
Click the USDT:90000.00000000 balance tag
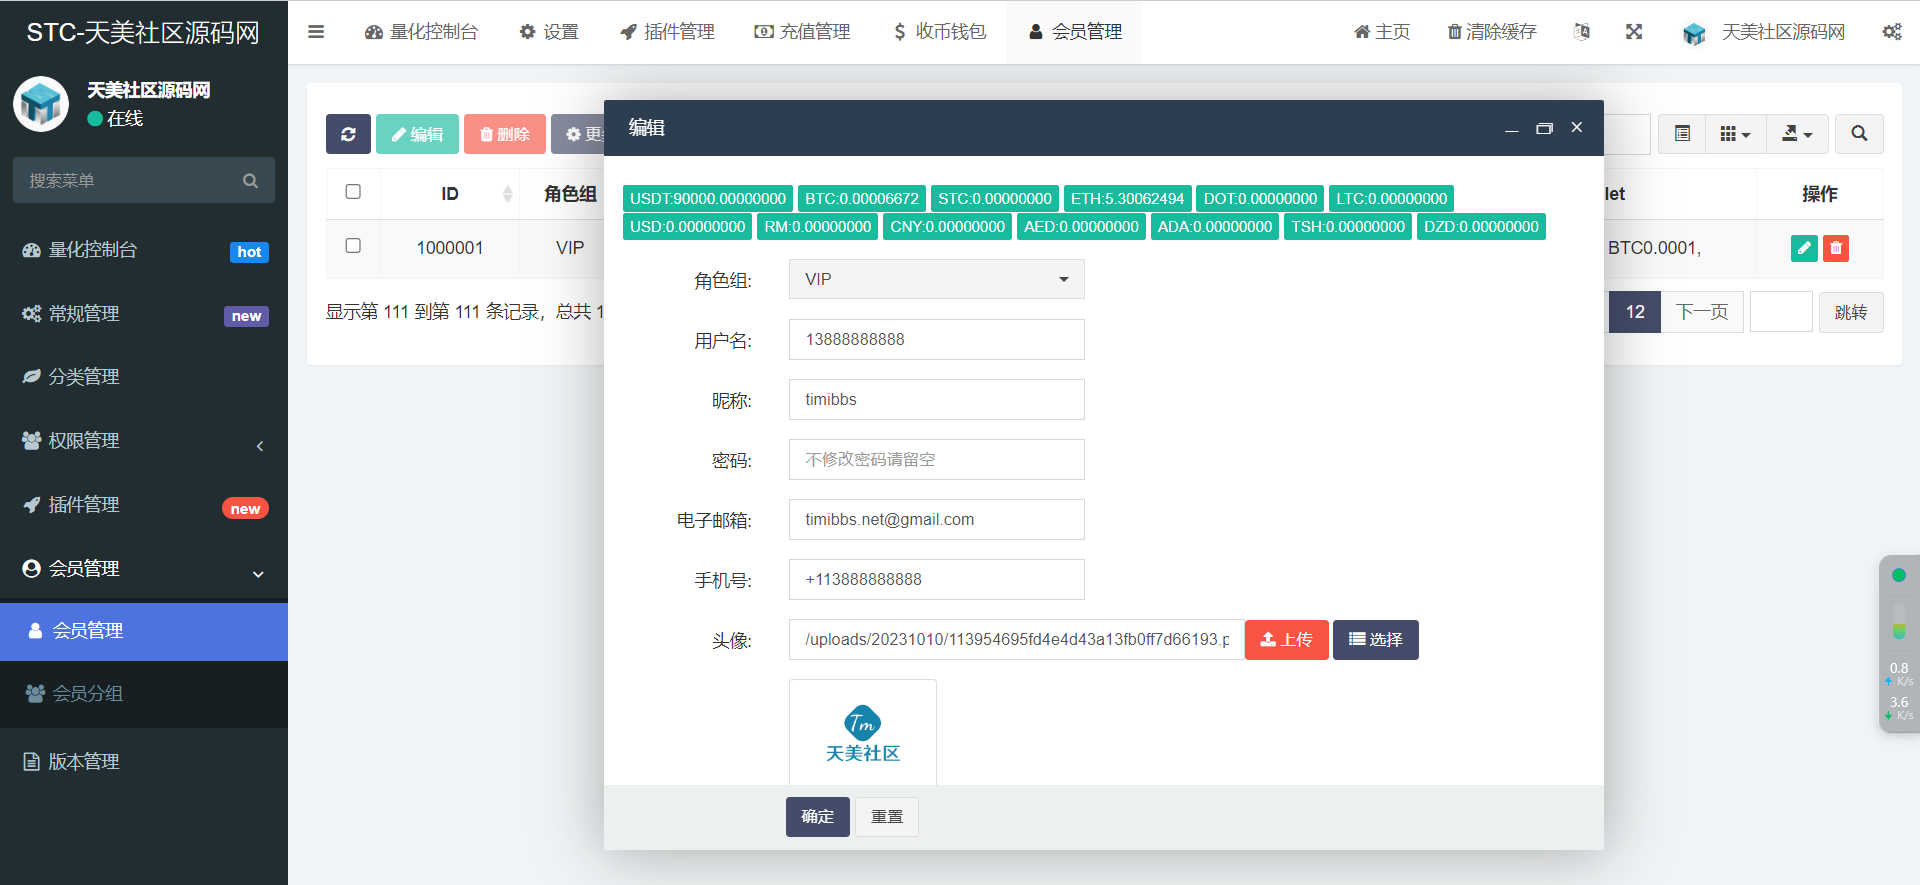point(708,198)
